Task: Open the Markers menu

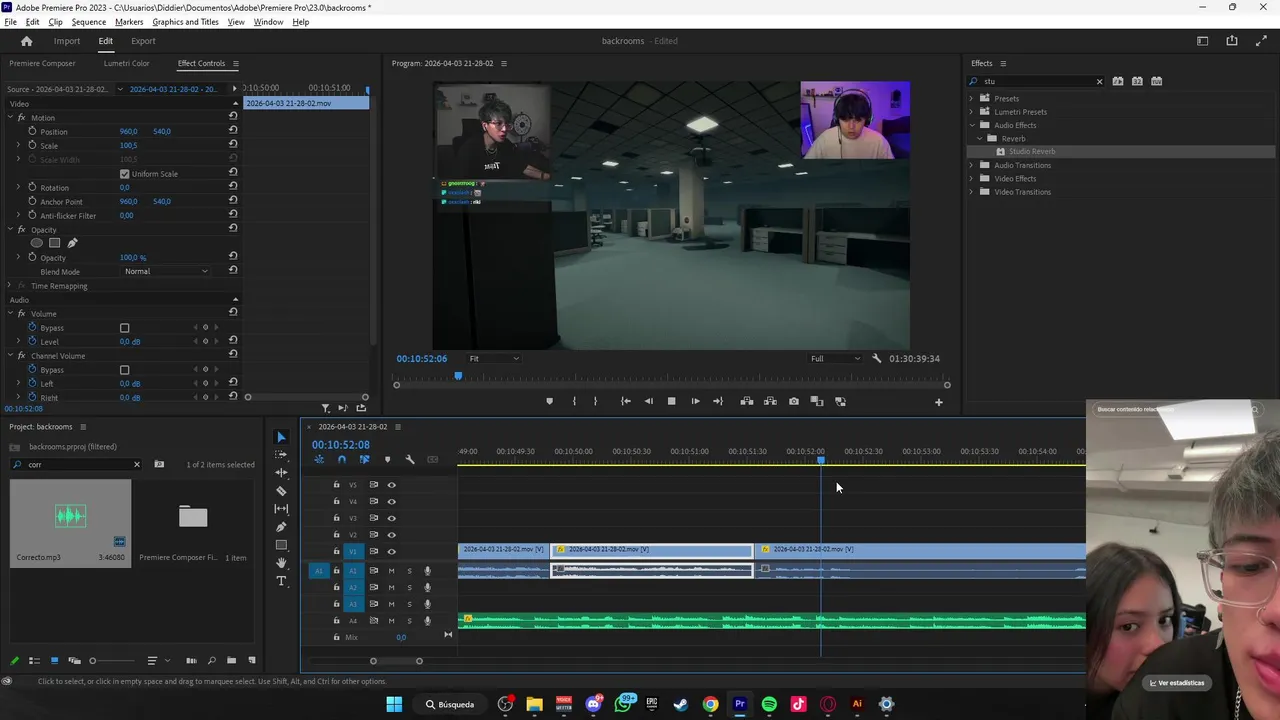Action: (x=129, y=22)
